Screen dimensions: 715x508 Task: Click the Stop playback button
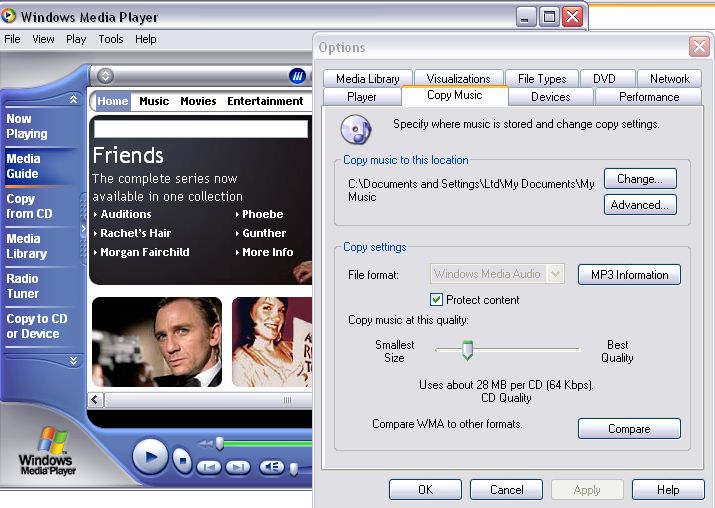click(x=182, y=461)
